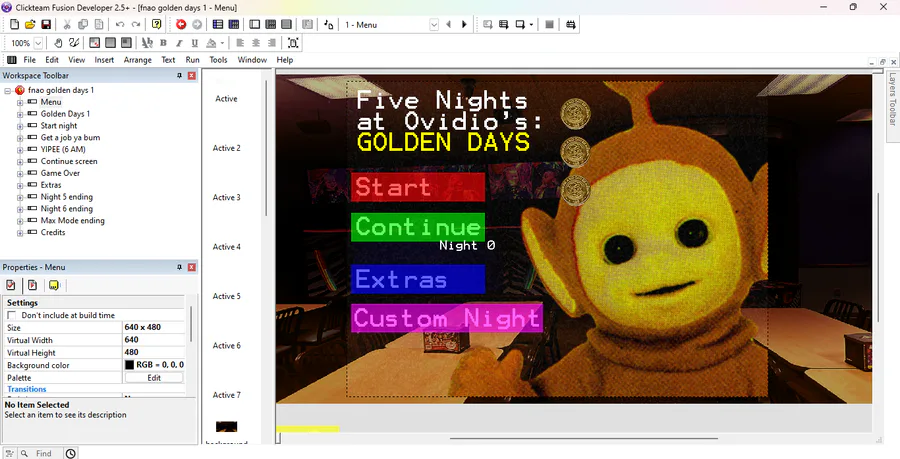Open the Run menu
This screenshot has width=900, height=459.
pos(192,60)
